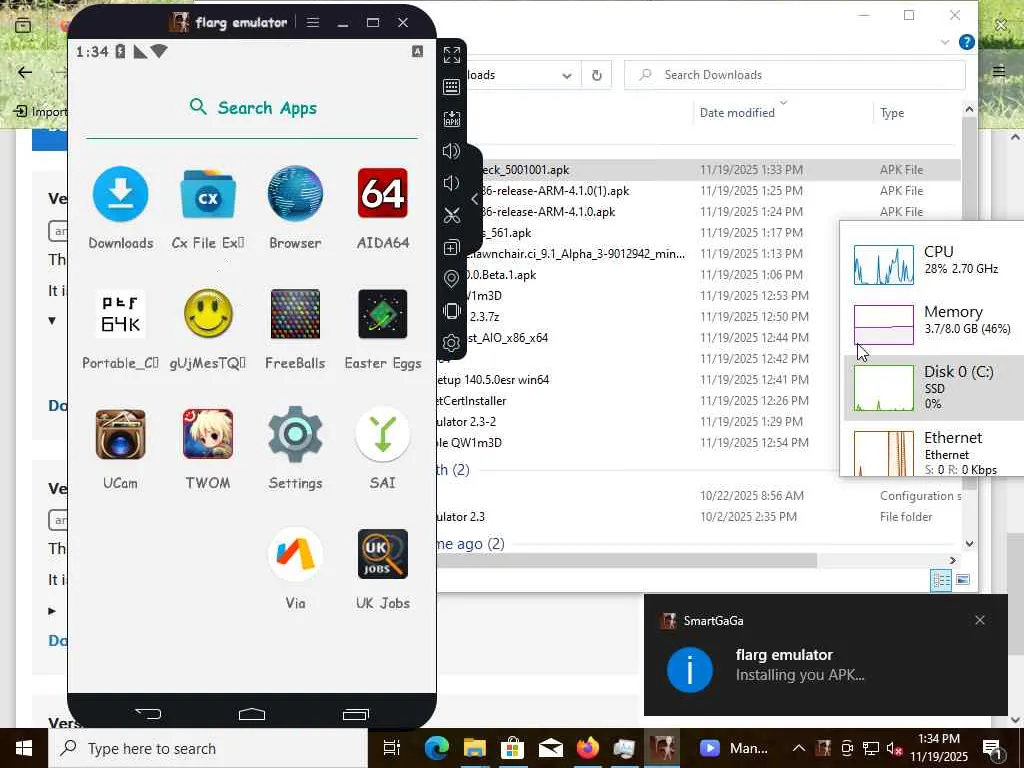Image resolution: width=1024 pixels, height=768 pixels.
Task: Select Ethernet in performance panel
Action: pyautogui.click(x=934, y=452)
